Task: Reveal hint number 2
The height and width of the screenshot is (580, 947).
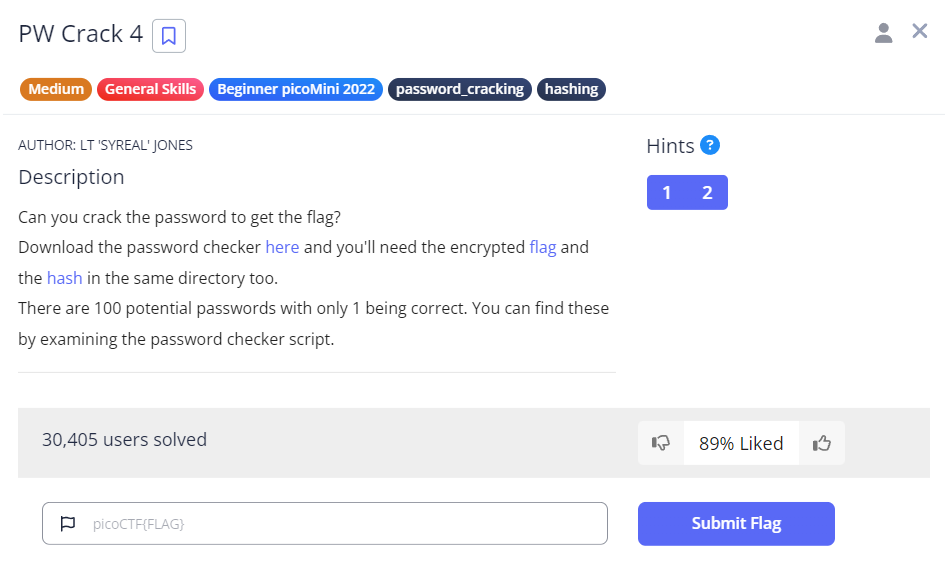Action: pyautogui.click(x=707, y=193)
